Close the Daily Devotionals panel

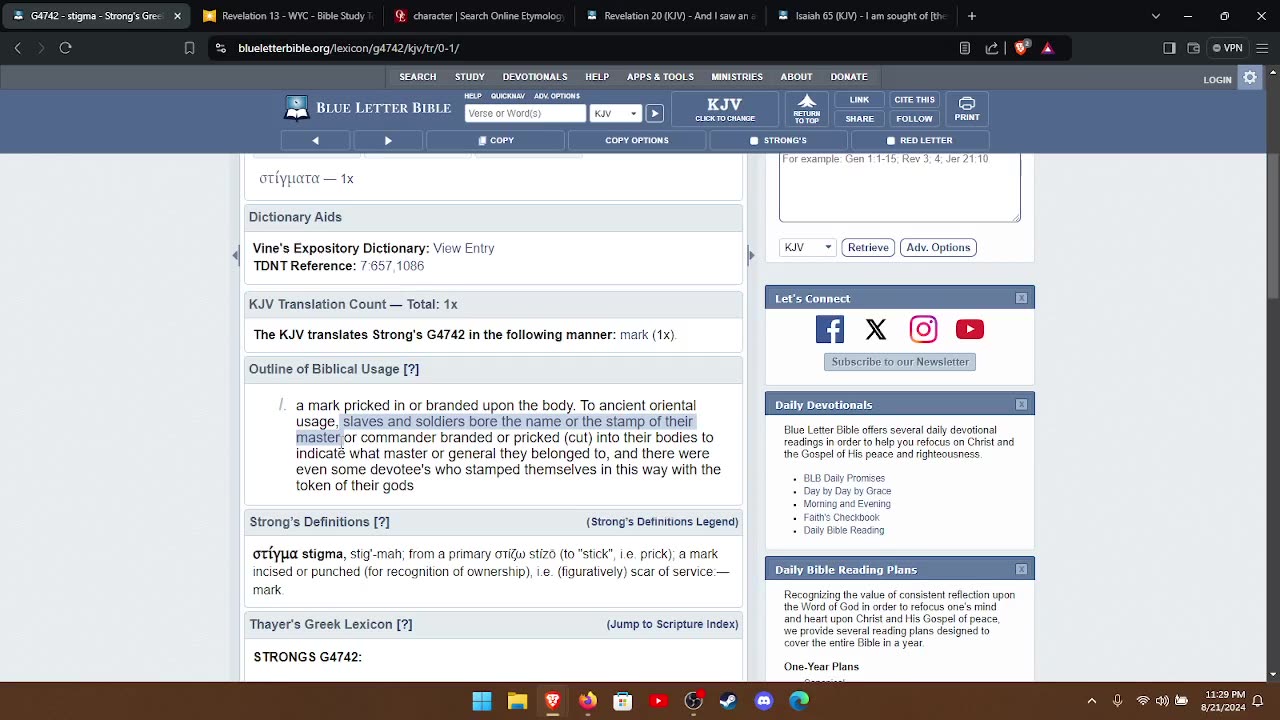pos(1021,404)
